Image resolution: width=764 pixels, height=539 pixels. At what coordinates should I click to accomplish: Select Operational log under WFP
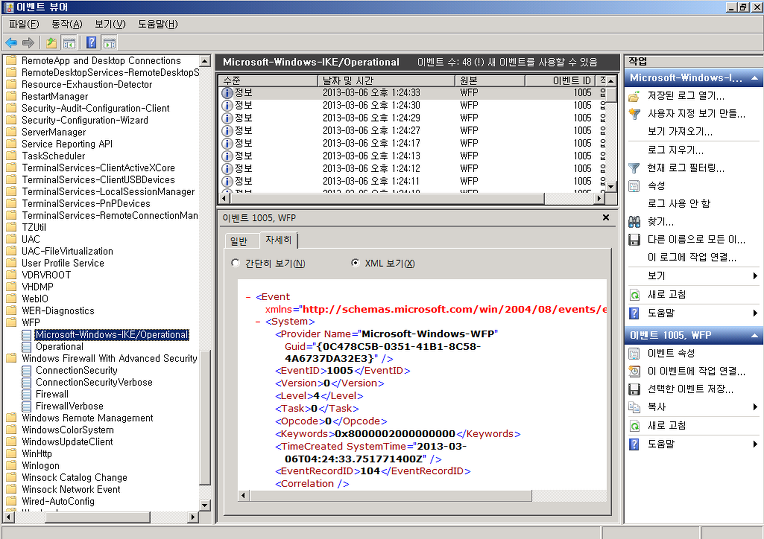coord(59,346)
